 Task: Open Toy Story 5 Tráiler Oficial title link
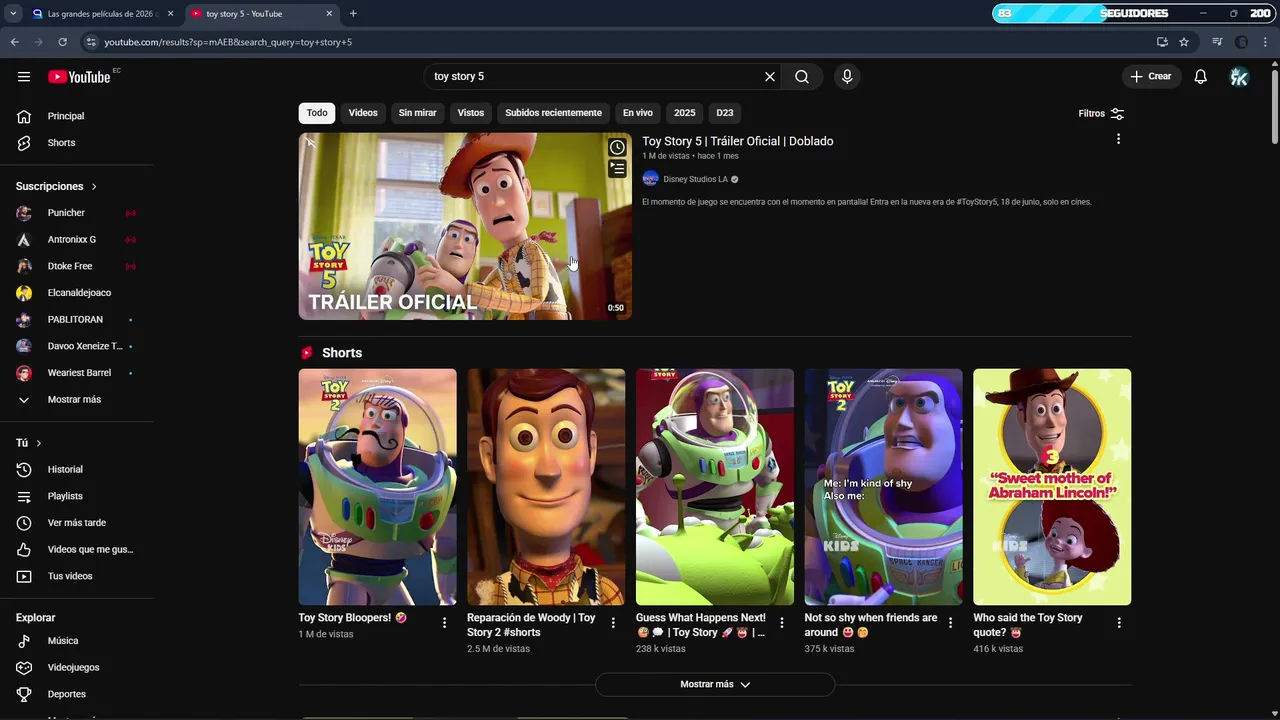point(738,142)
